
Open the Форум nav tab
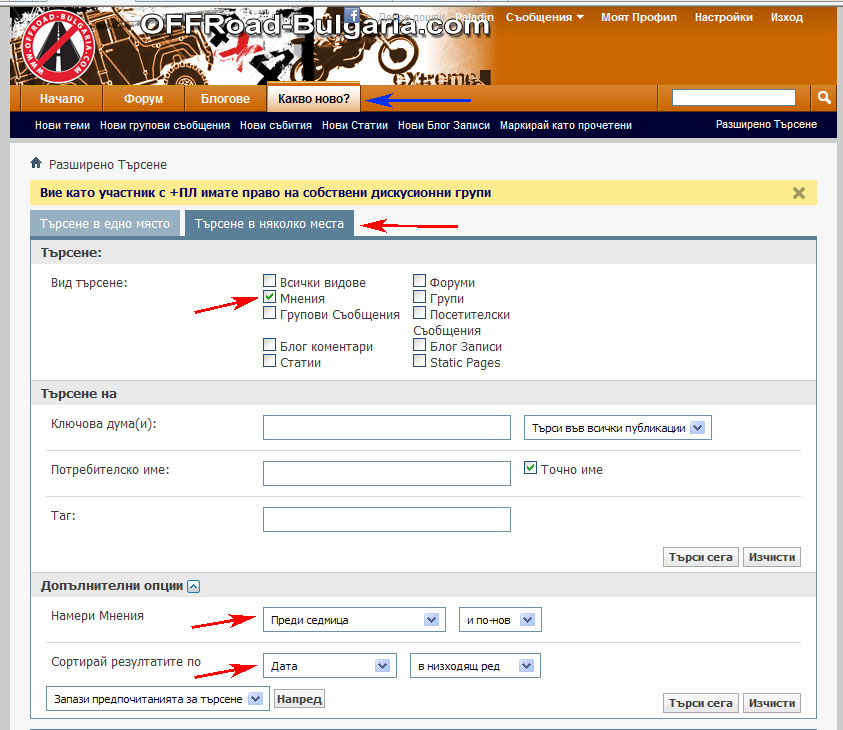pos(143,99)
